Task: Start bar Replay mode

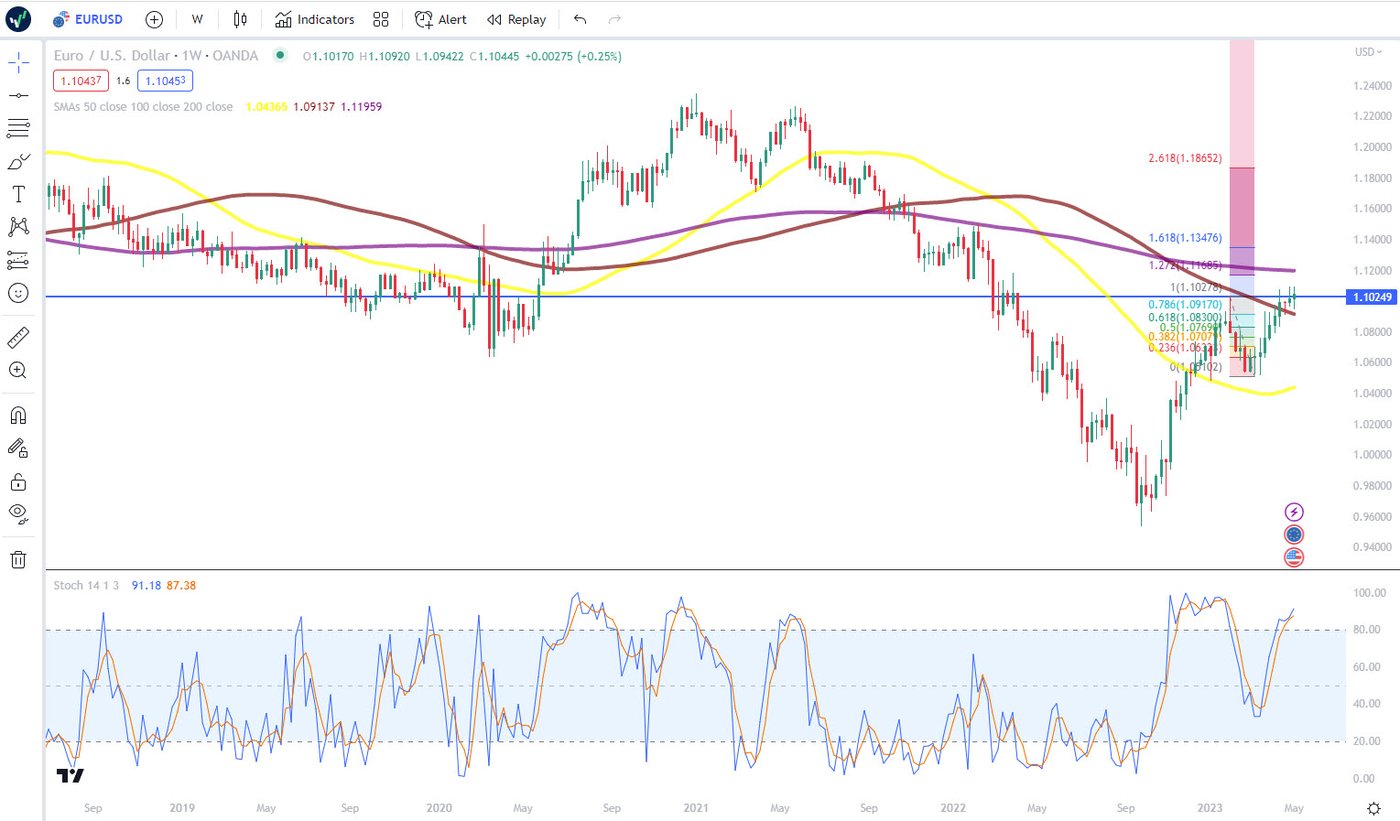Action: [516, 19]
